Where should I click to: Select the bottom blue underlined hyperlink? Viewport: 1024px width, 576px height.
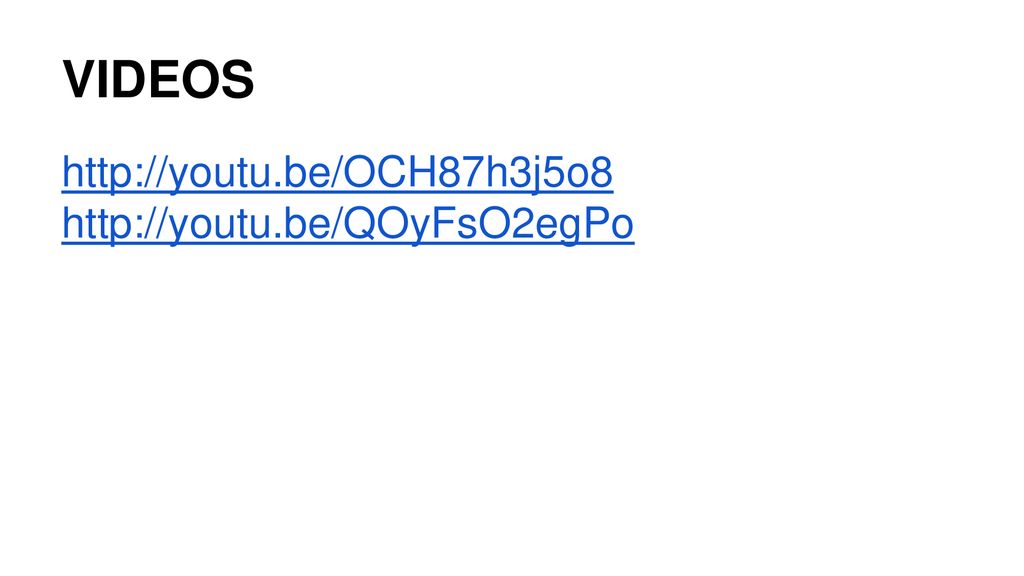click(348, 224)
